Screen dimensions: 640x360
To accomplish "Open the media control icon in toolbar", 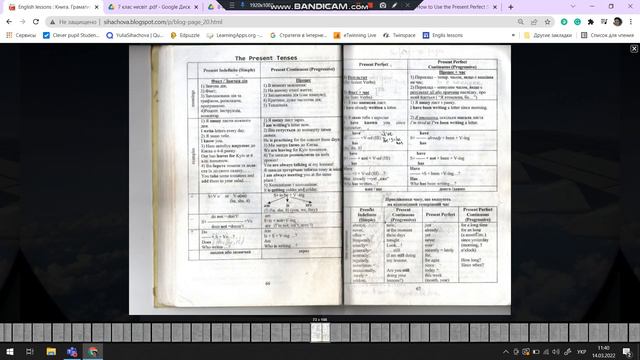I will tap(604, 22).
